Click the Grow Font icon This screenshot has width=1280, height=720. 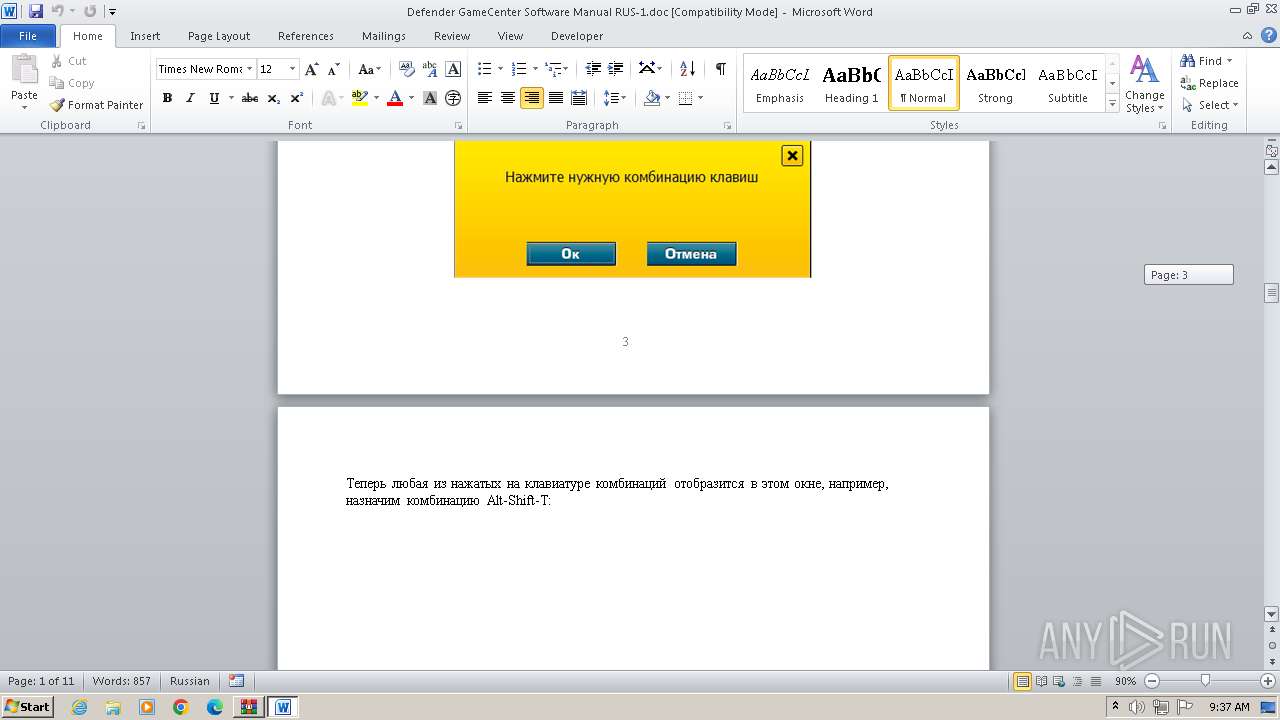[x=311, y=69]
